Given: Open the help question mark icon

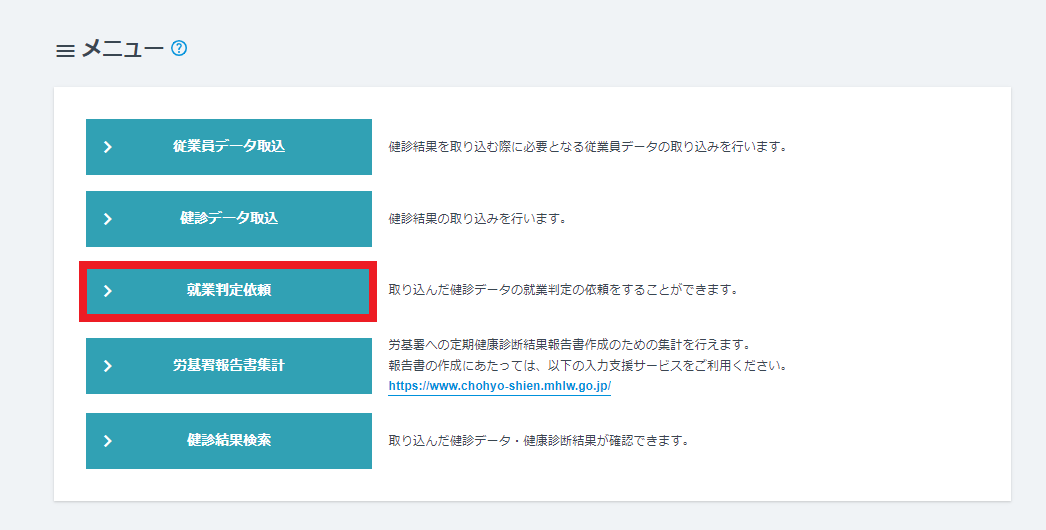Looking at the screenshot, I should click(179, 48).
